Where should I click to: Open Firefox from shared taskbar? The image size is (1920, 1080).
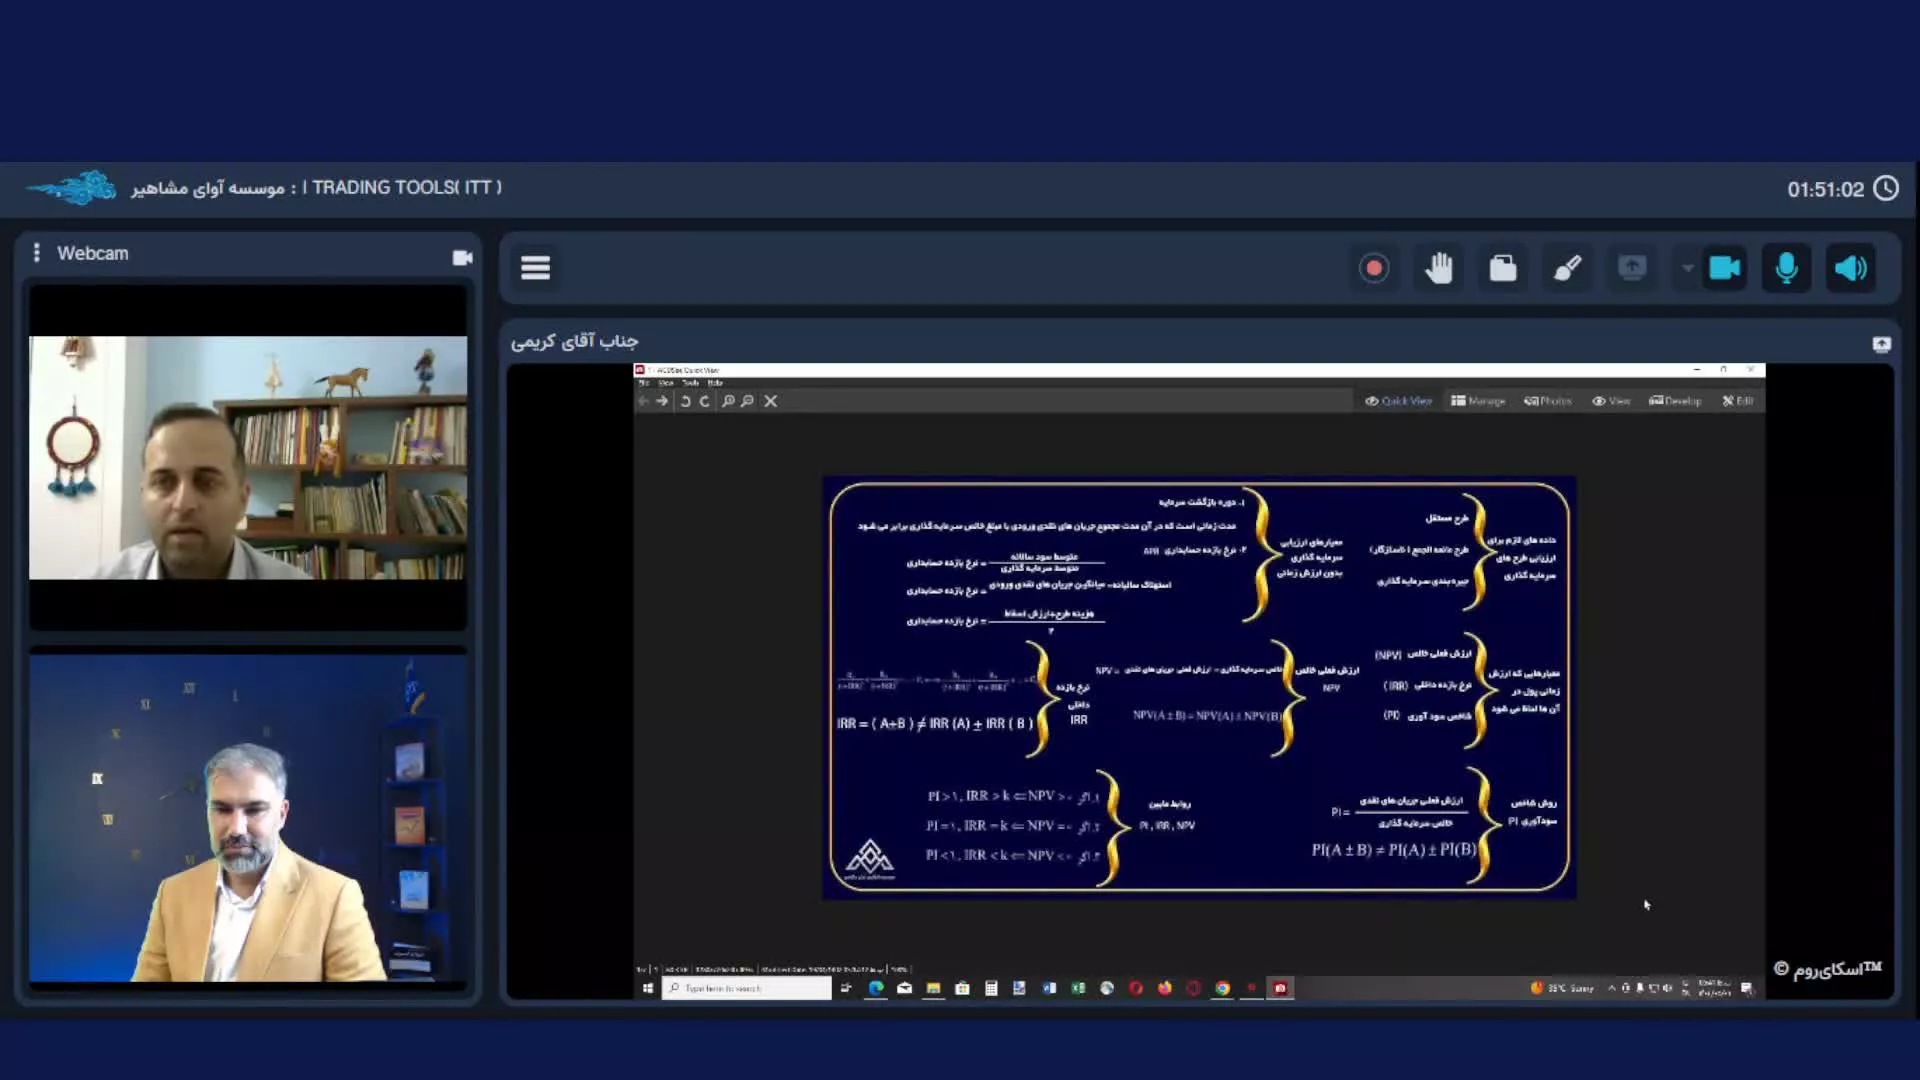click(x=1165, y=988)
